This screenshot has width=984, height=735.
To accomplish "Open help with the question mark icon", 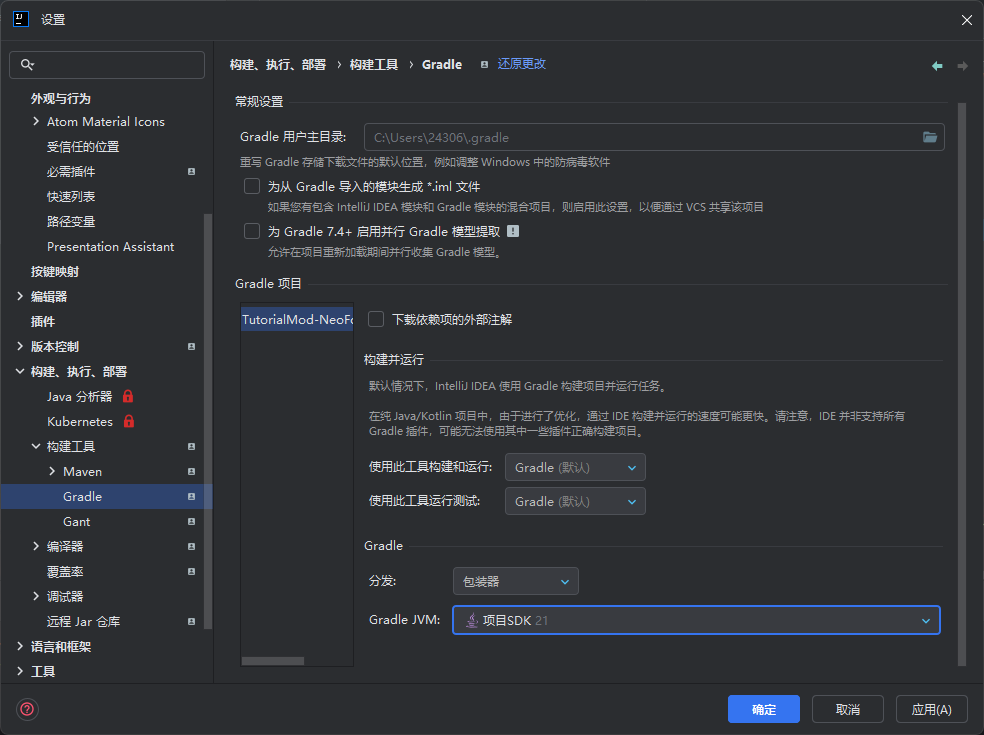I will click(27, 709).
